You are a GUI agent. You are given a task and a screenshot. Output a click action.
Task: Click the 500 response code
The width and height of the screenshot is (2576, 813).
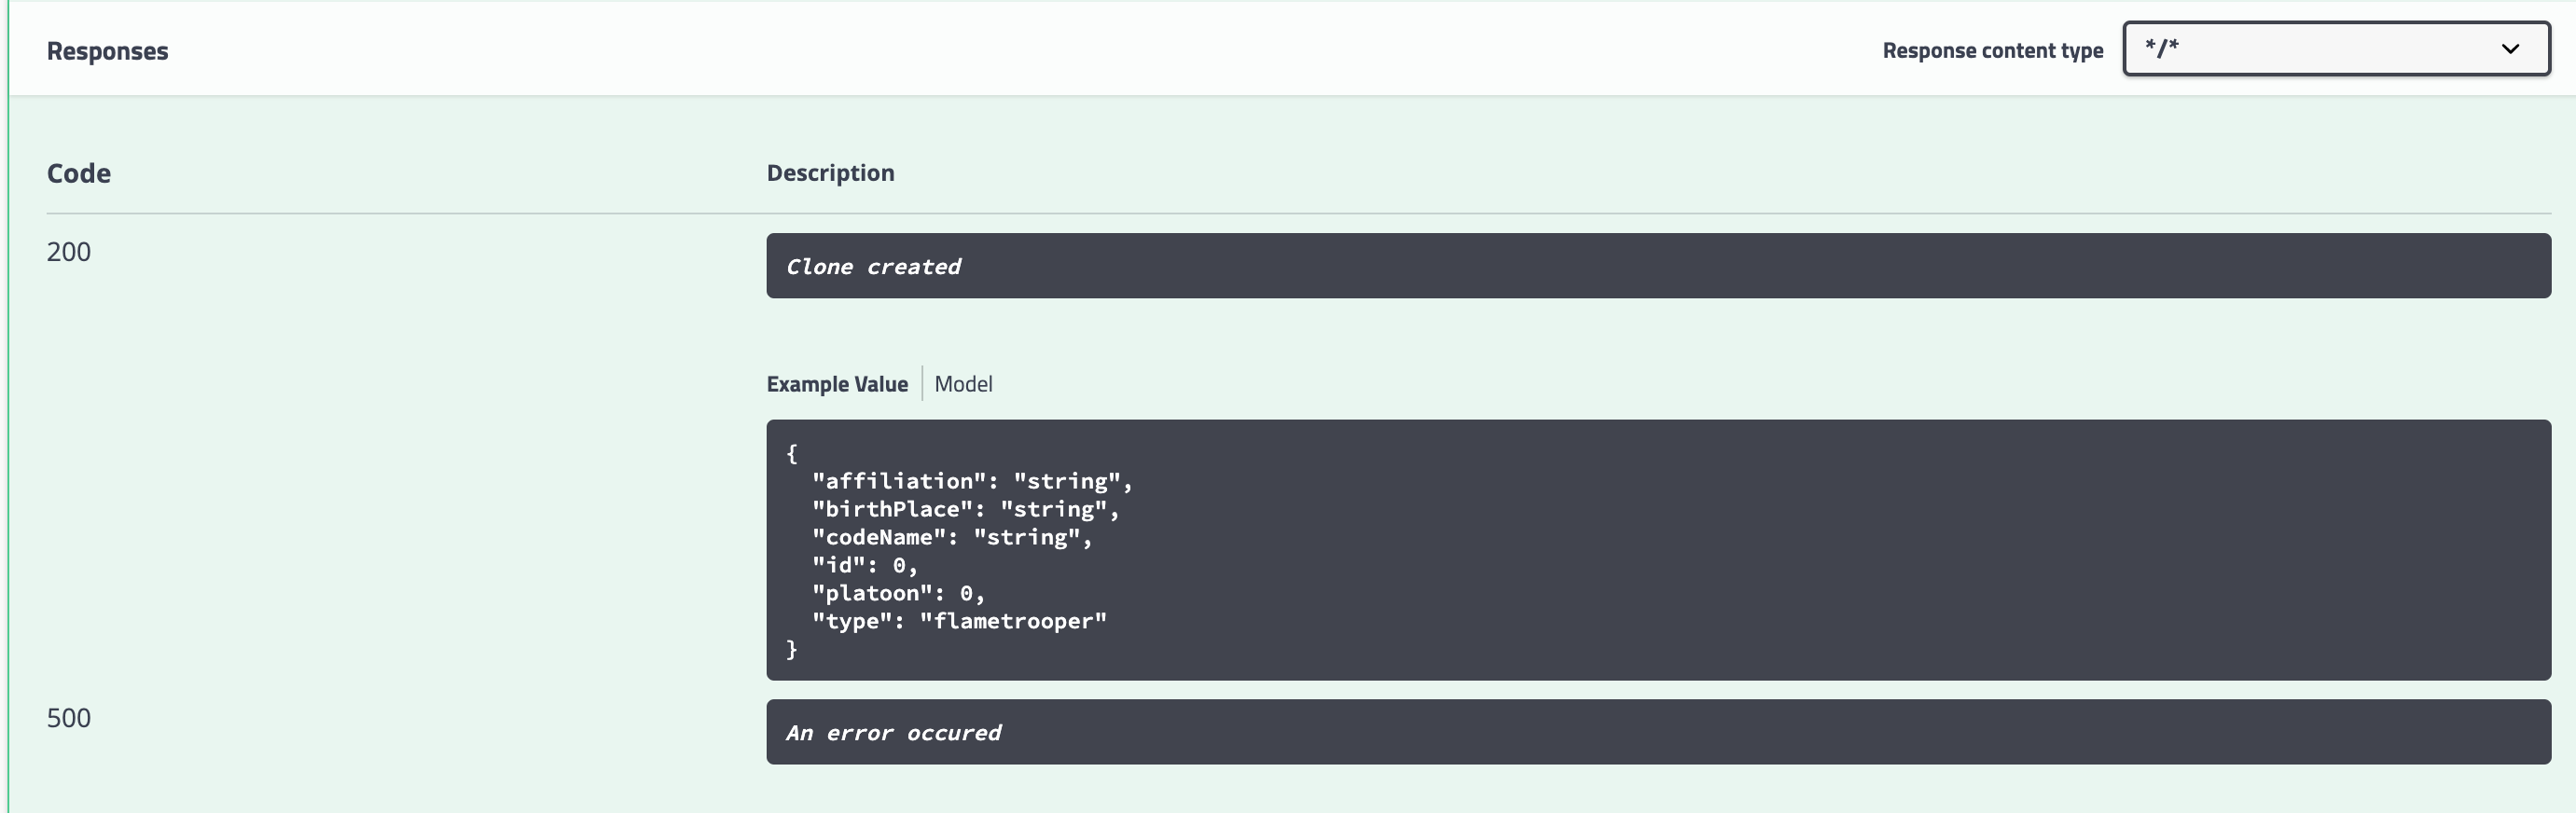click(69, 718)
